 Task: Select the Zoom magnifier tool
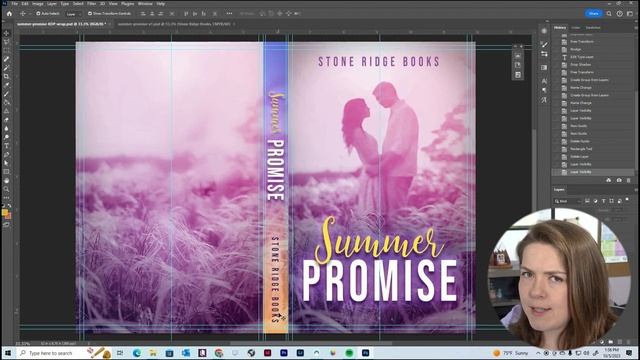click(x=6, y=189)
